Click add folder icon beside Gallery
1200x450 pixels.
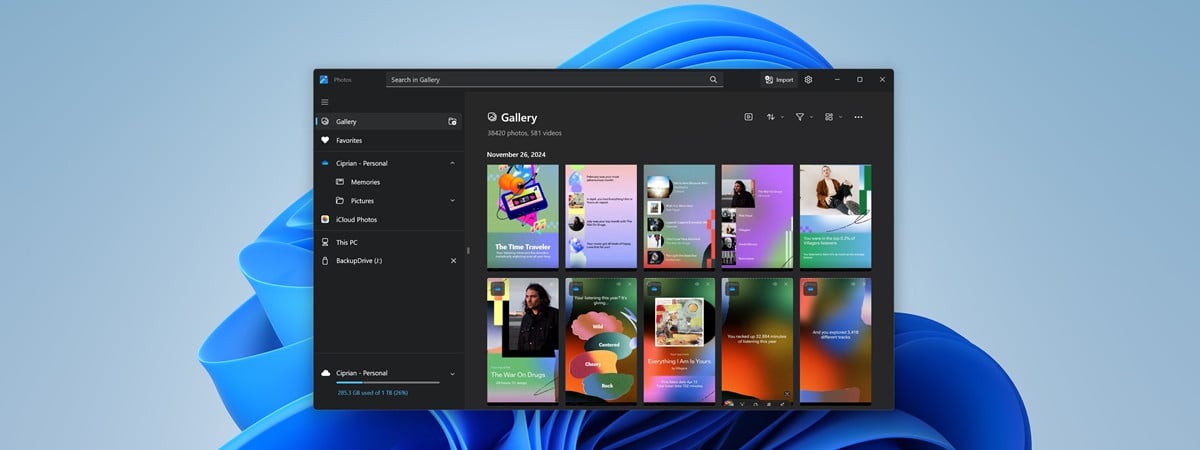point(452,121)
